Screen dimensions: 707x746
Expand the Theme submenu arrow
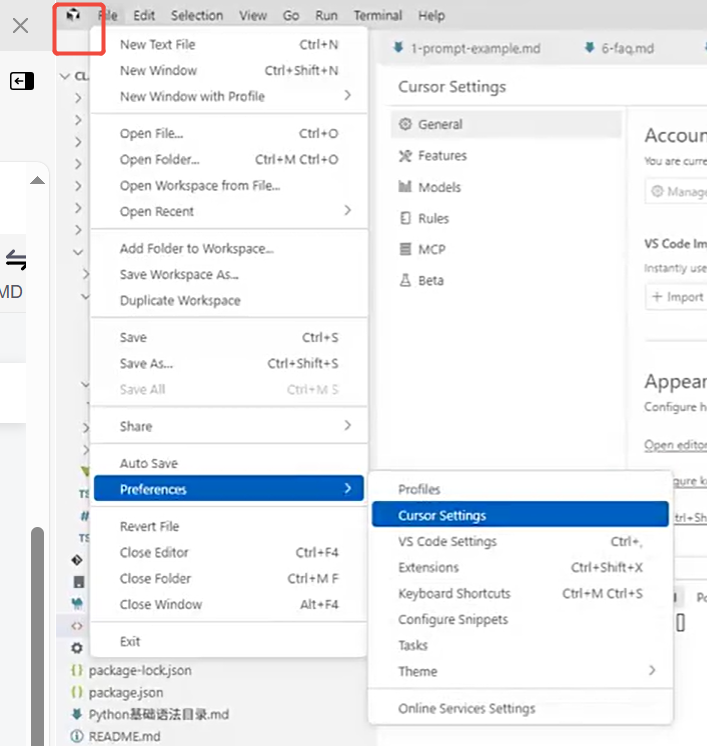click(652, 670)
